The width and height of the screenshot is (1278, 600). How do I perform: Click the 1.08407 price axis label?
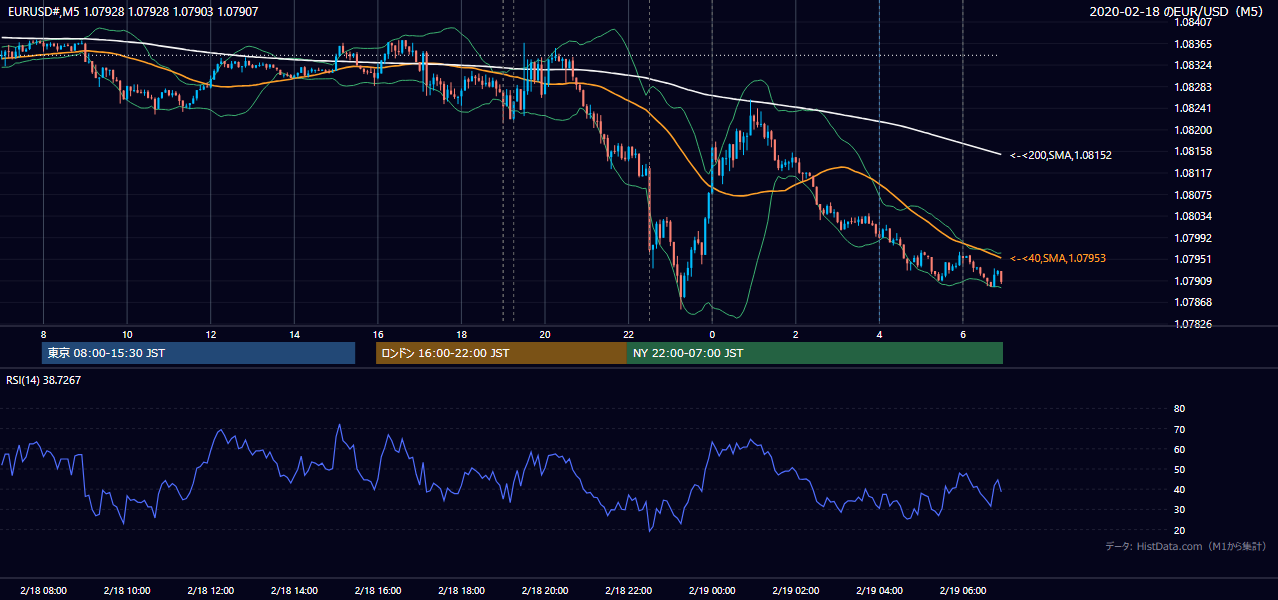coord(1193,22)
